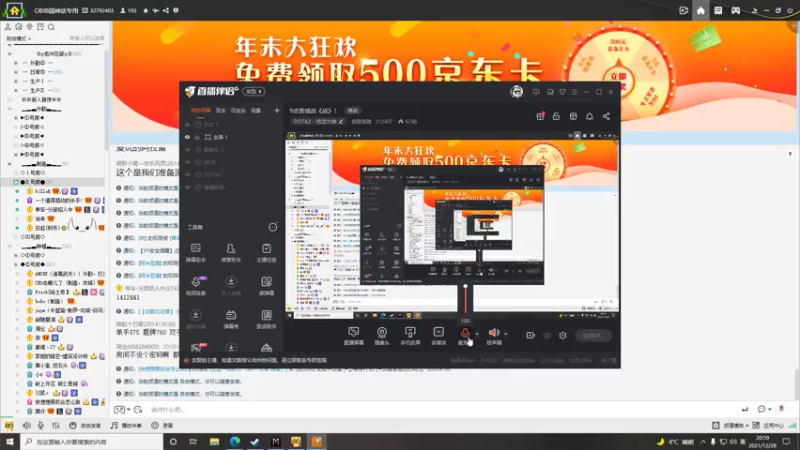Expand the 生产 I channel tree node
Image resolution: width=800 pixels, height=450 pixels.
click(16, 81)
